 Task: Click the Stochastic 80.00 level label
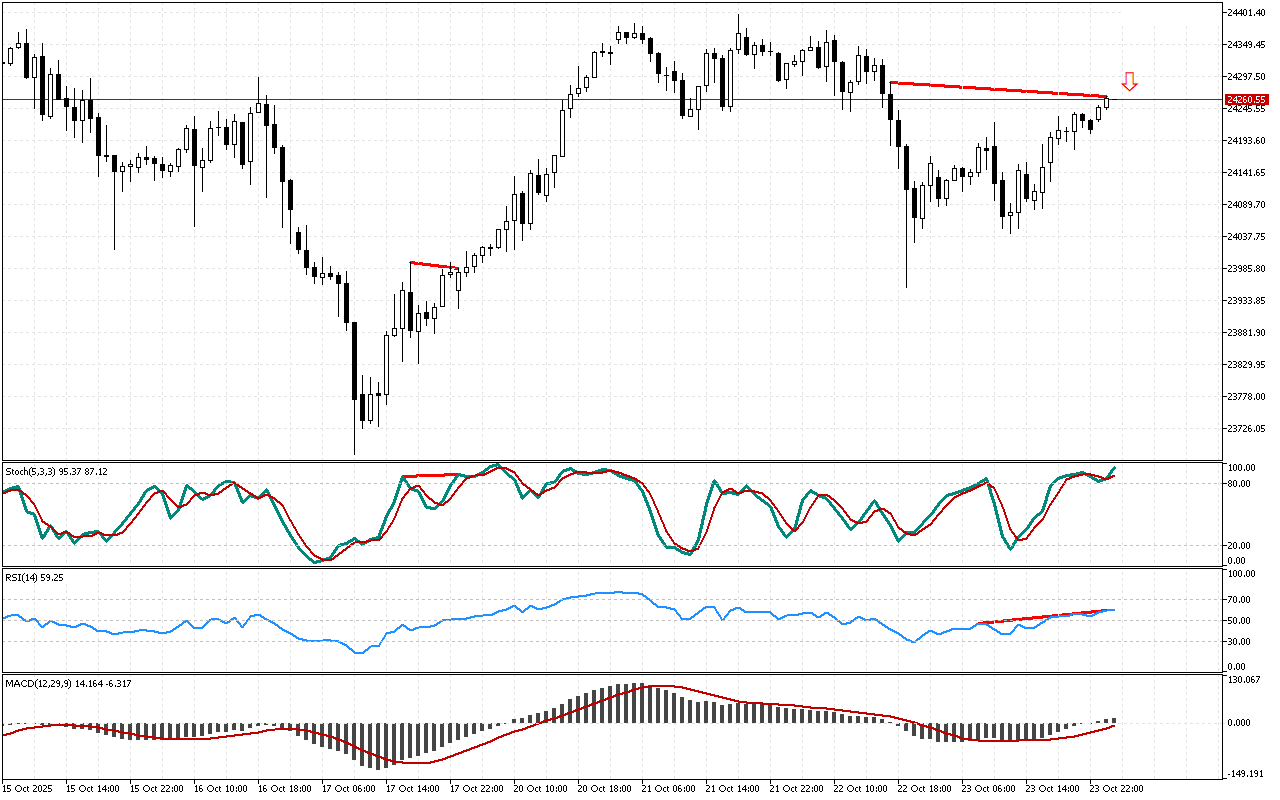pos(1241,484)
